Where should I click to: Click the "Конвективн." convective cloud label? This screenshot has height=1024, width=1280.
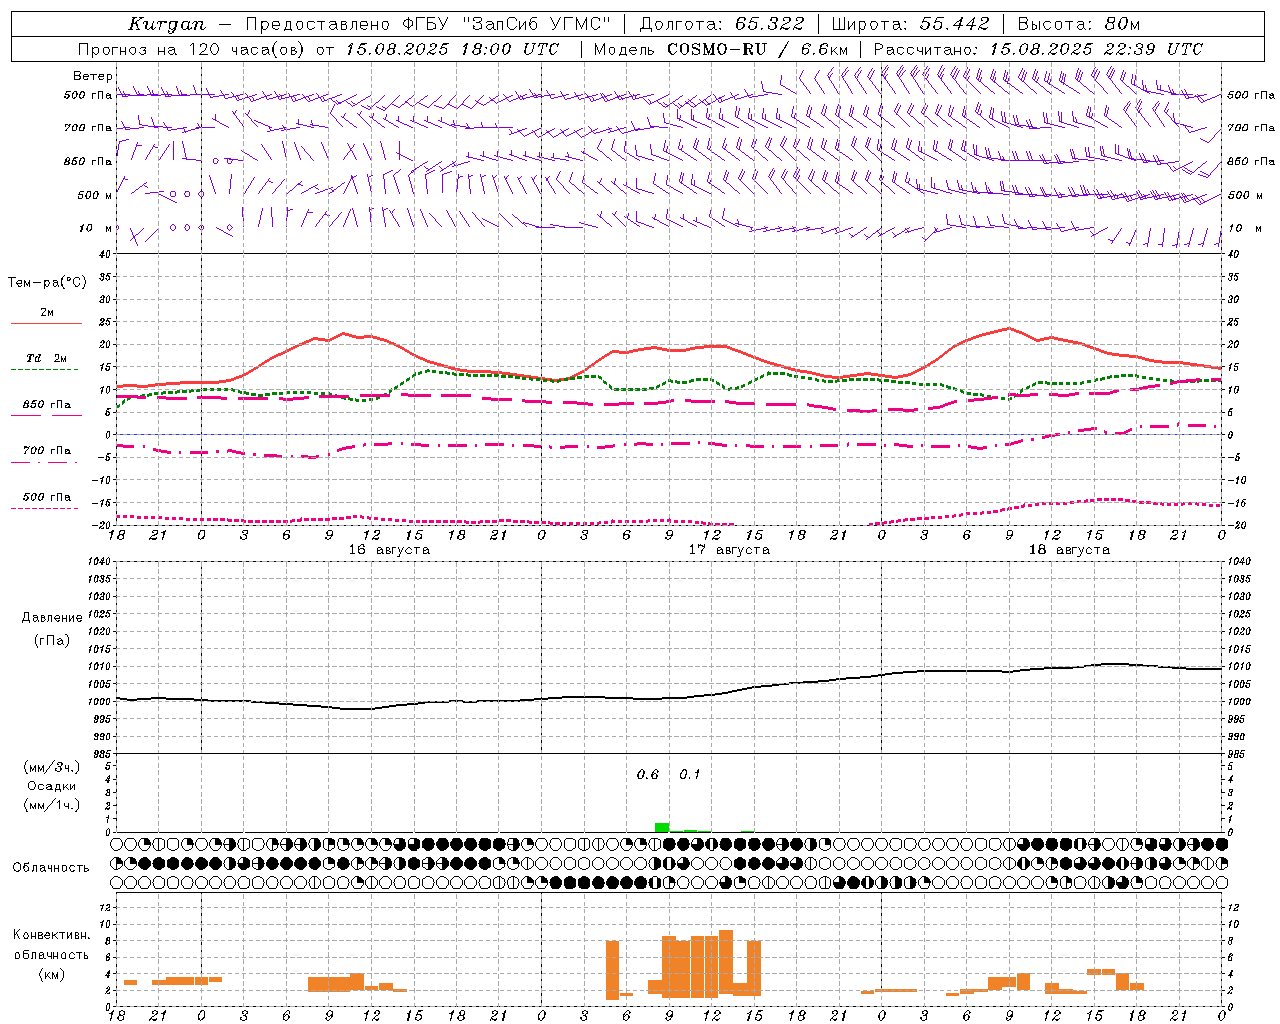tap(52, 935)
